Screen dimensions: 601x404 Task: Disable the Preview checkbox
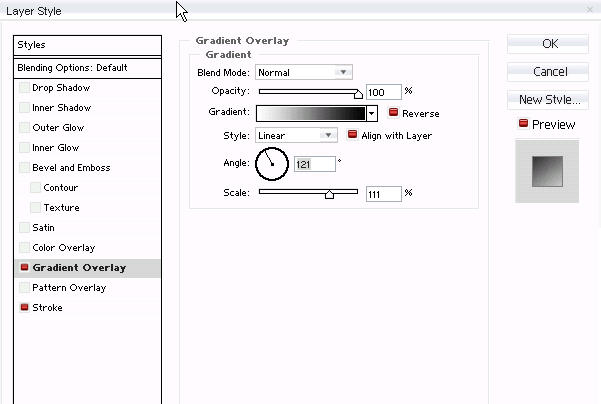click(x=523, y=123)
